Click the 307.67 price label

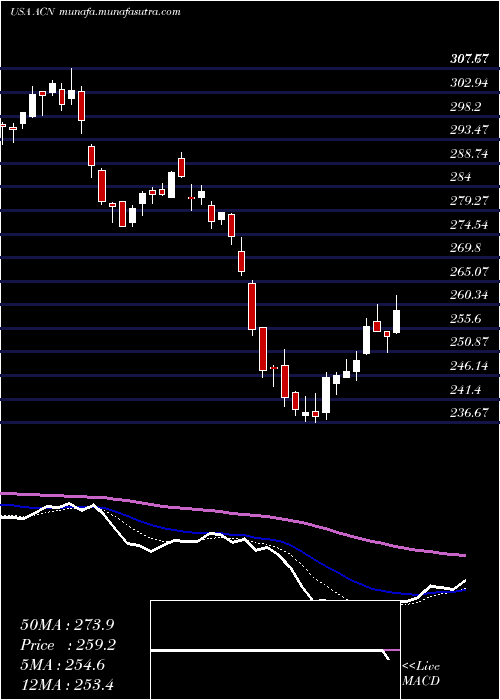click(468, 59)
